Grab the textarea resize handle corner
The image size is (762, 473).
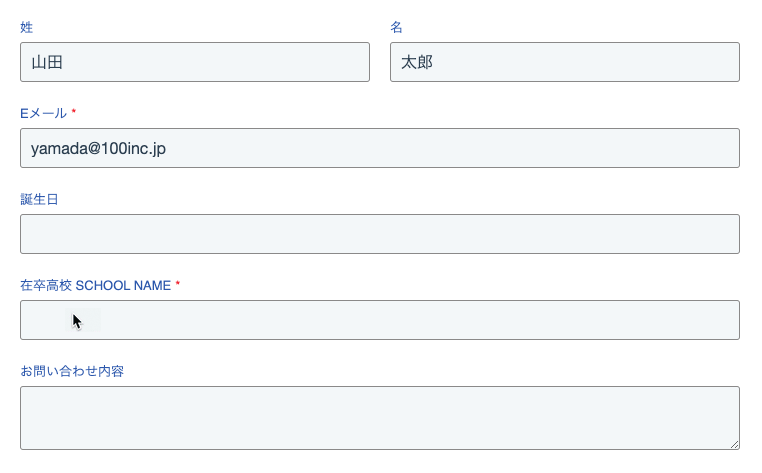(734, 444)
